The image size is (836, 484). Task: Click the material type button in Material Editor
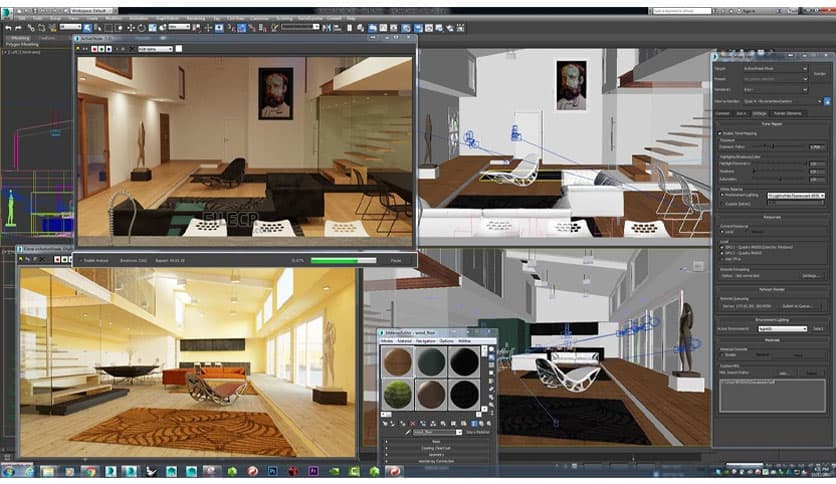click(x=478, y=432)
